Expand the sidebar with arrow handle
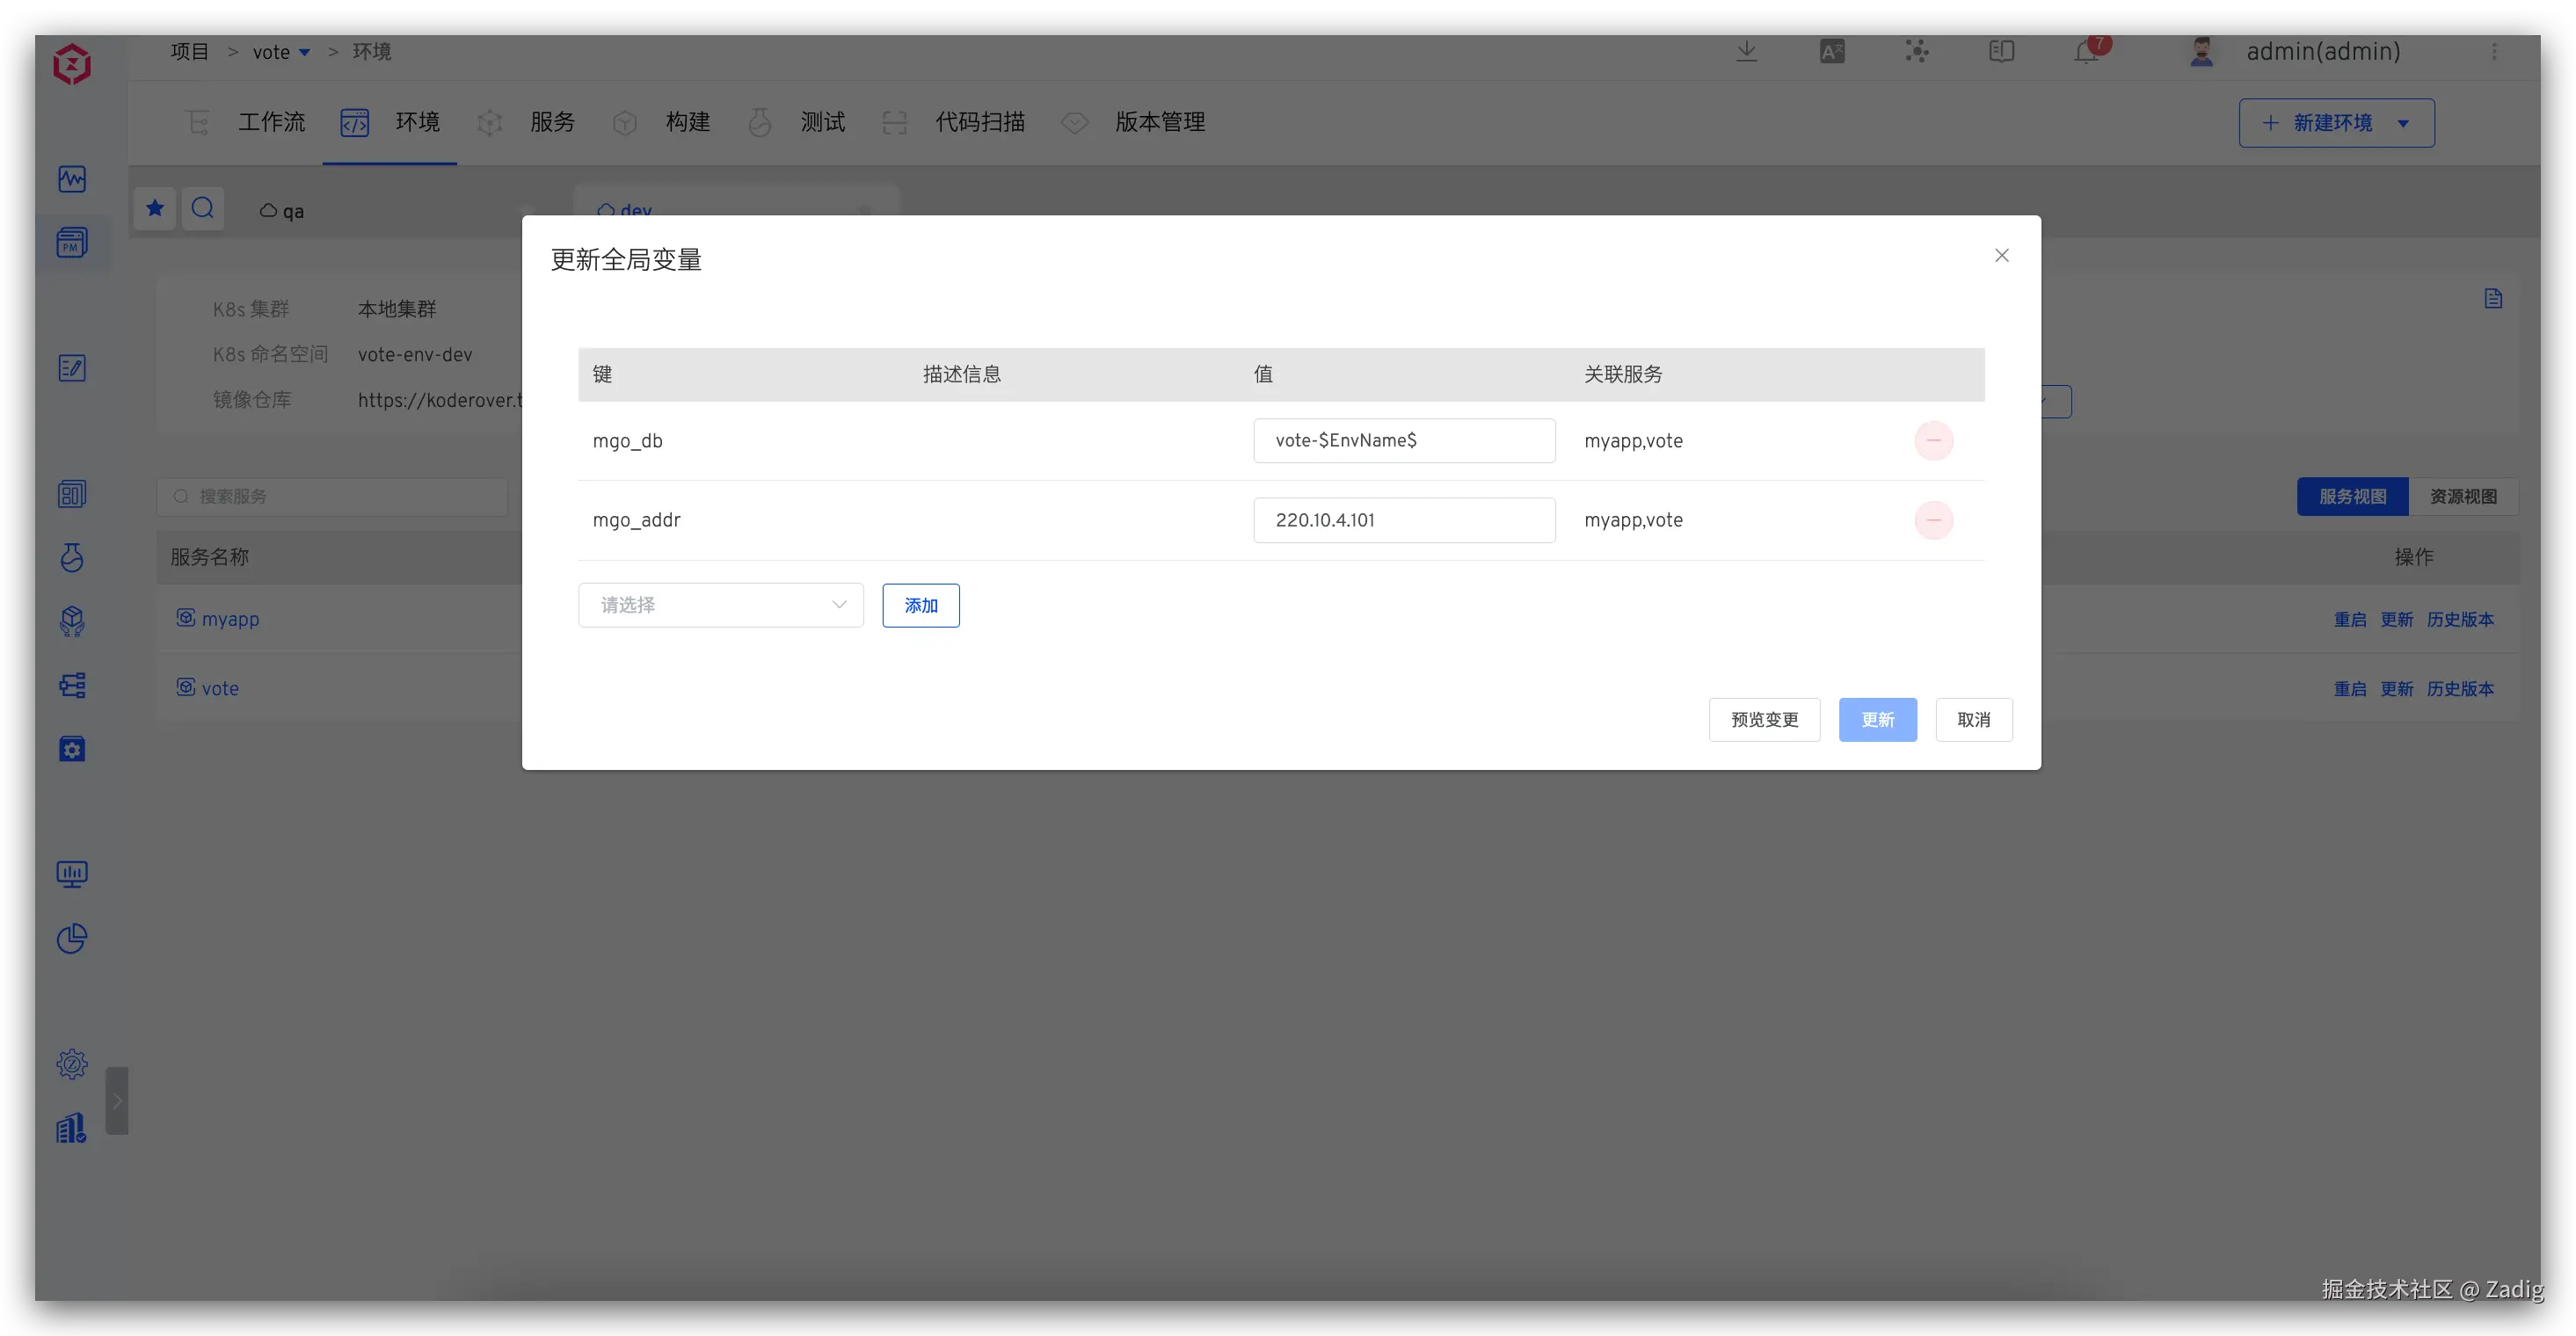Viewport: 2576px width, 1336px height. (x=117, y=1101)
